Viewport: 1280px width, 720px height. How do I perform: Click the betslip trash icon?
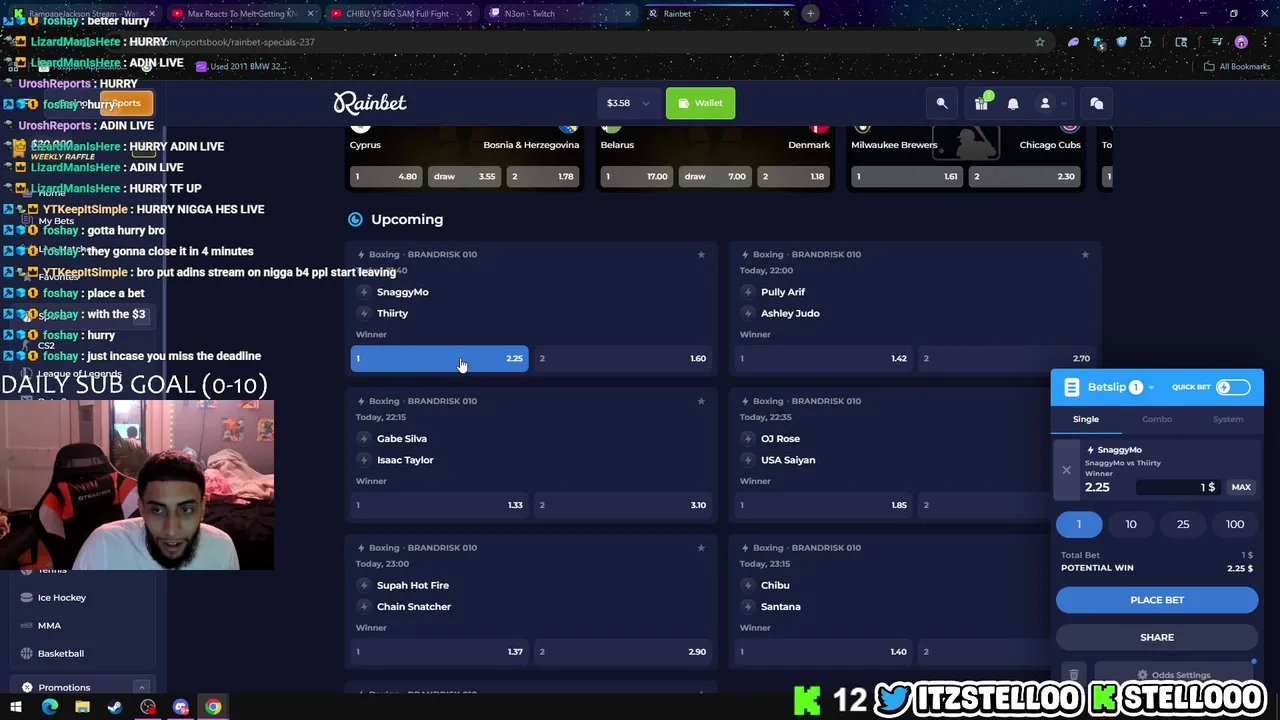[1073, 675]
